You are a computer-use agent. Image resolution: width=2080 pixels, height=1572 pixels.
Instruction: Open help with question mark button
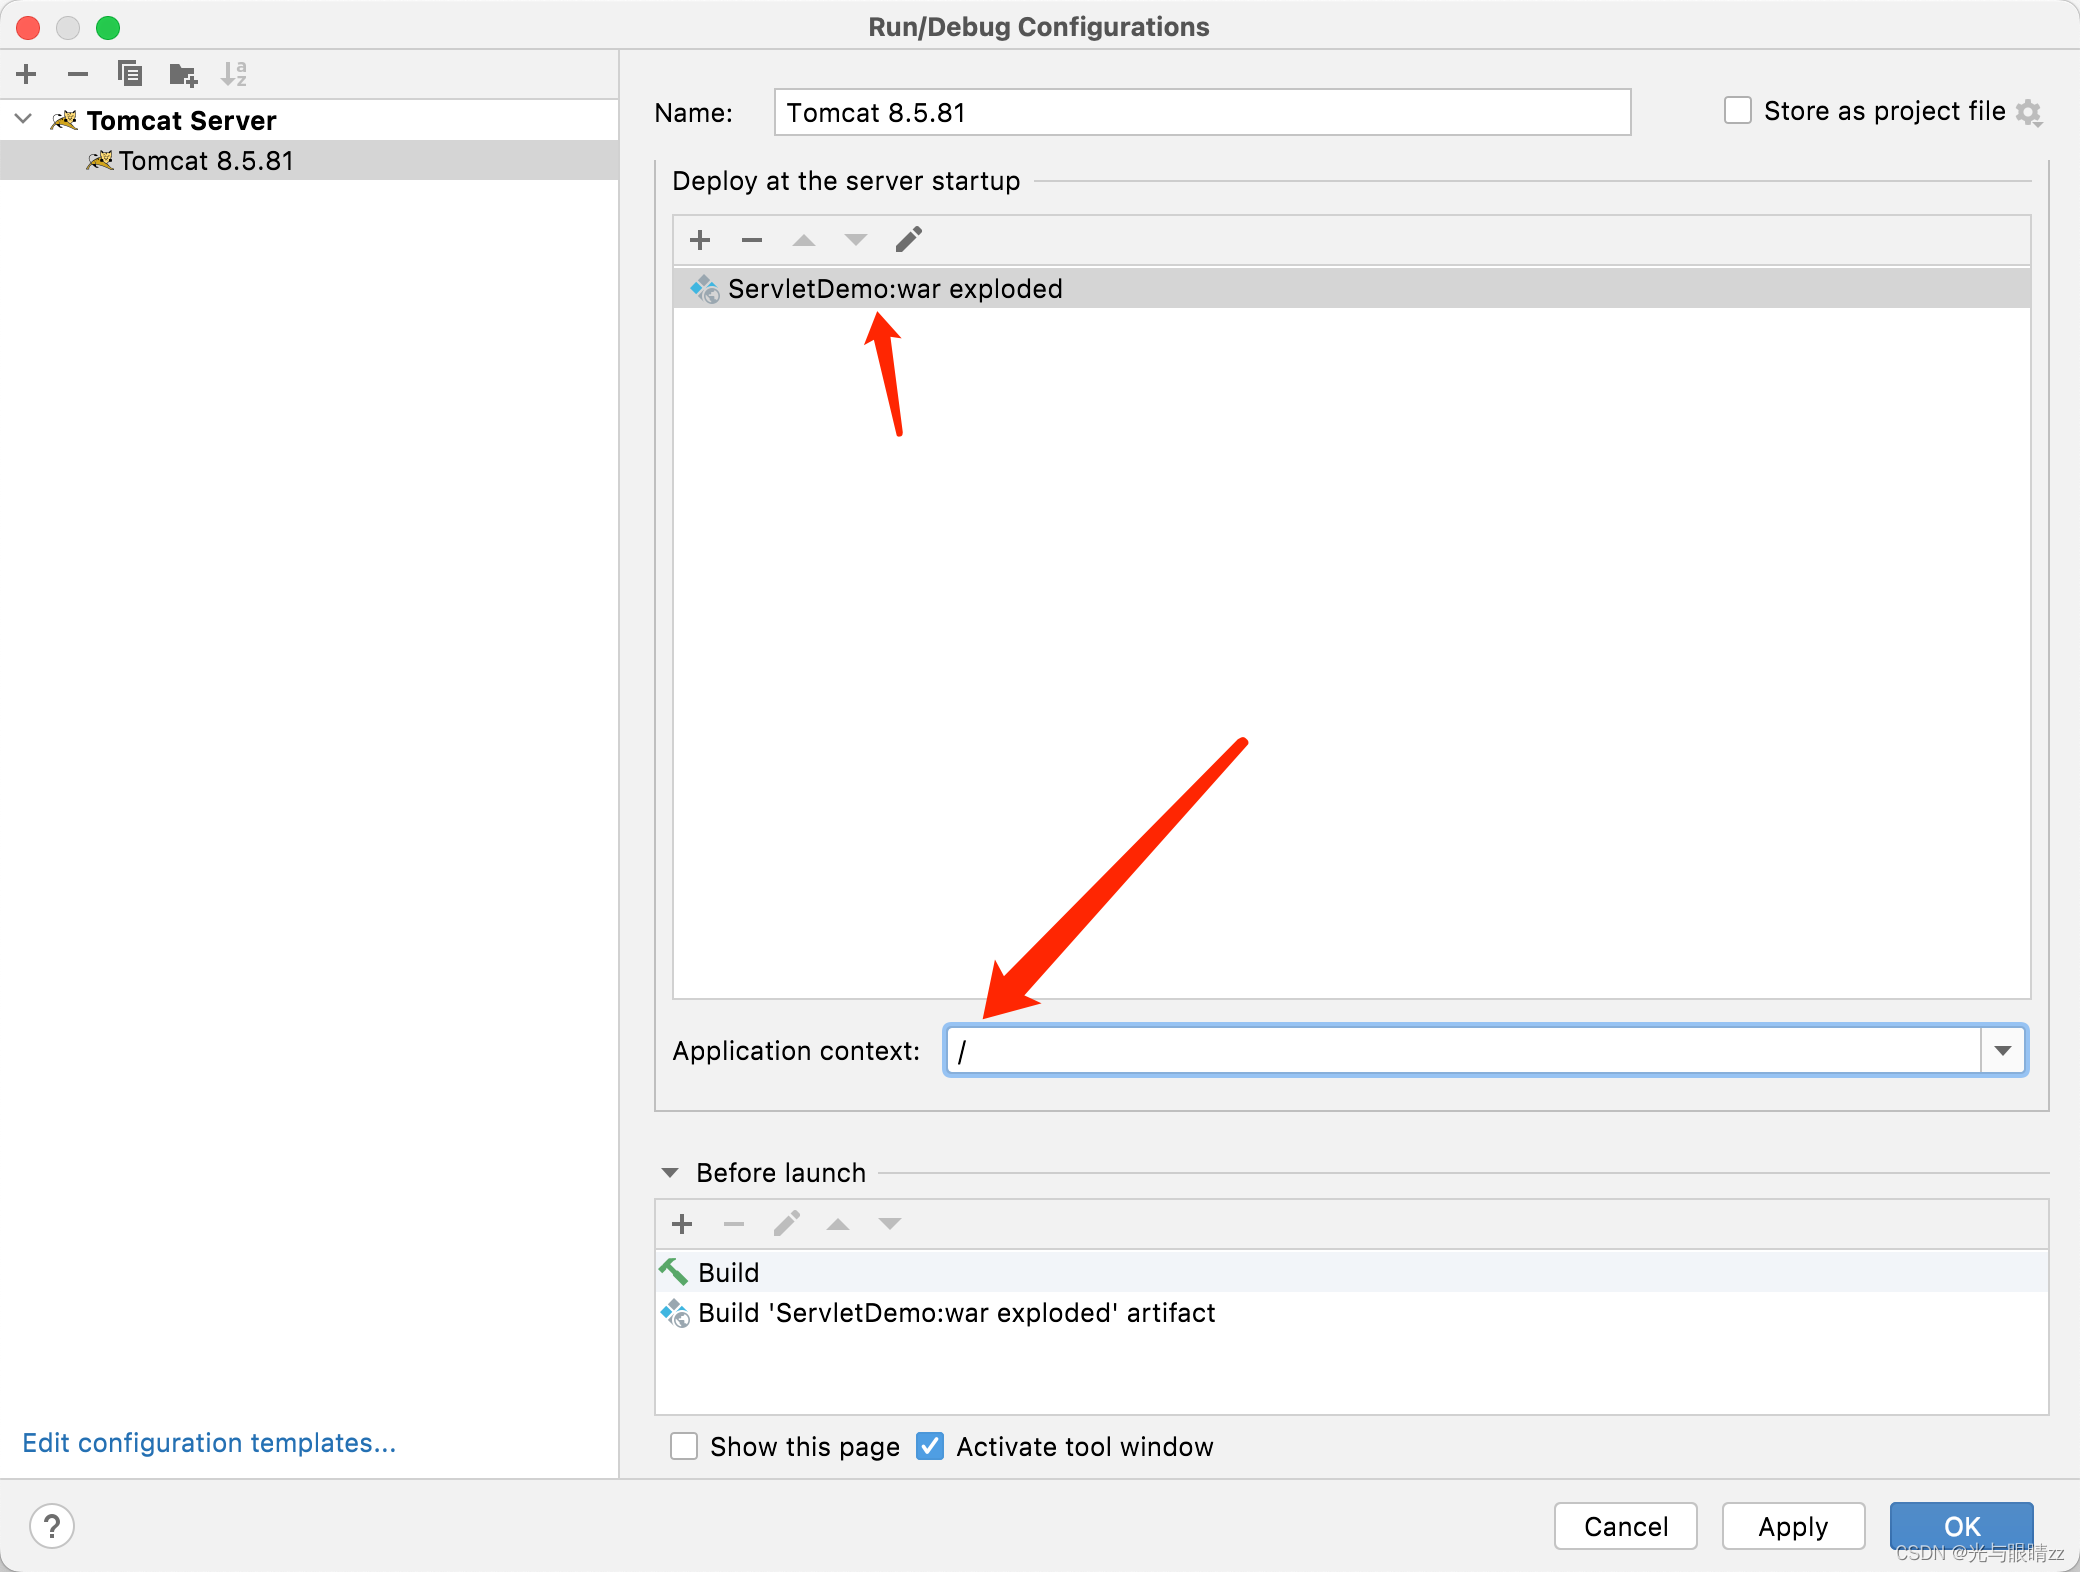pos(52,1526)
